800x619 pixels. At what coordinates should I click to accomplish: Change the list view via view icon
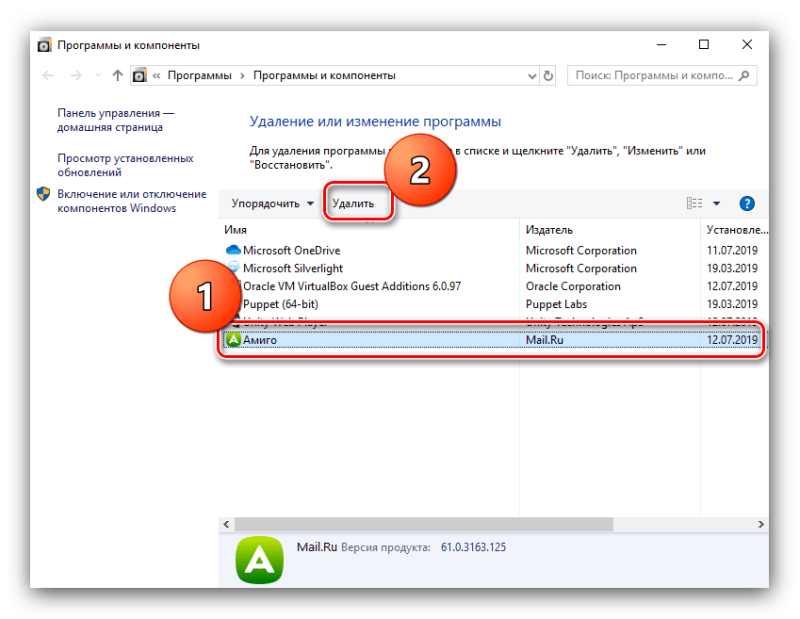[694, 204]
